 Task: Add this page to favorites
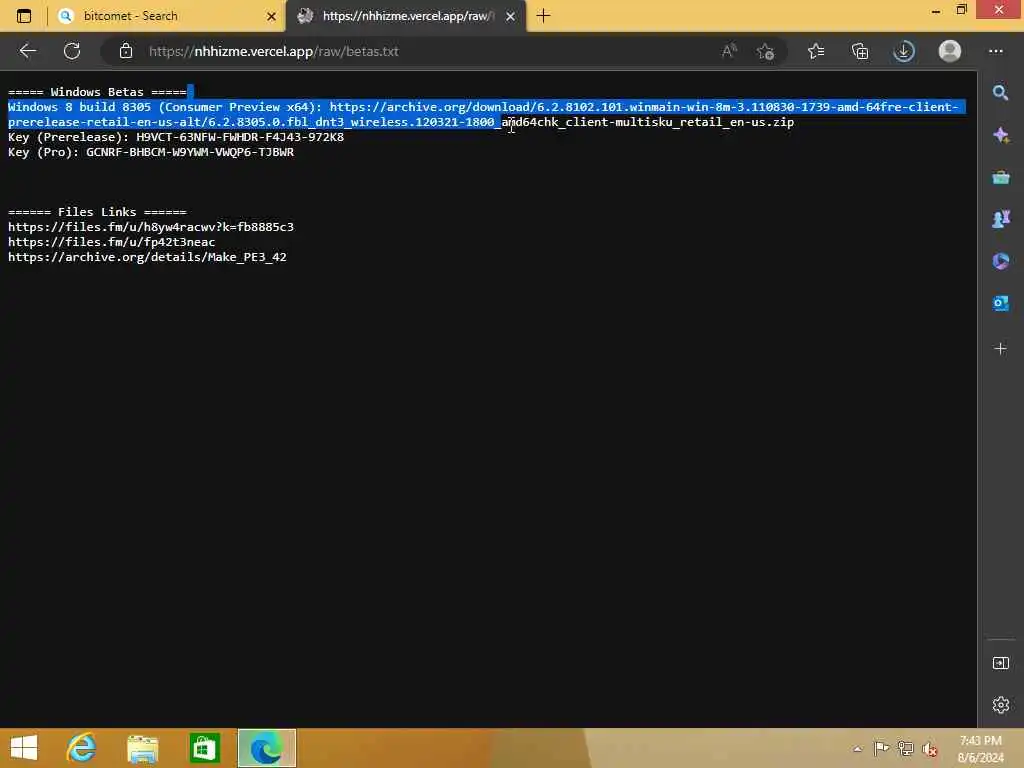765,51
